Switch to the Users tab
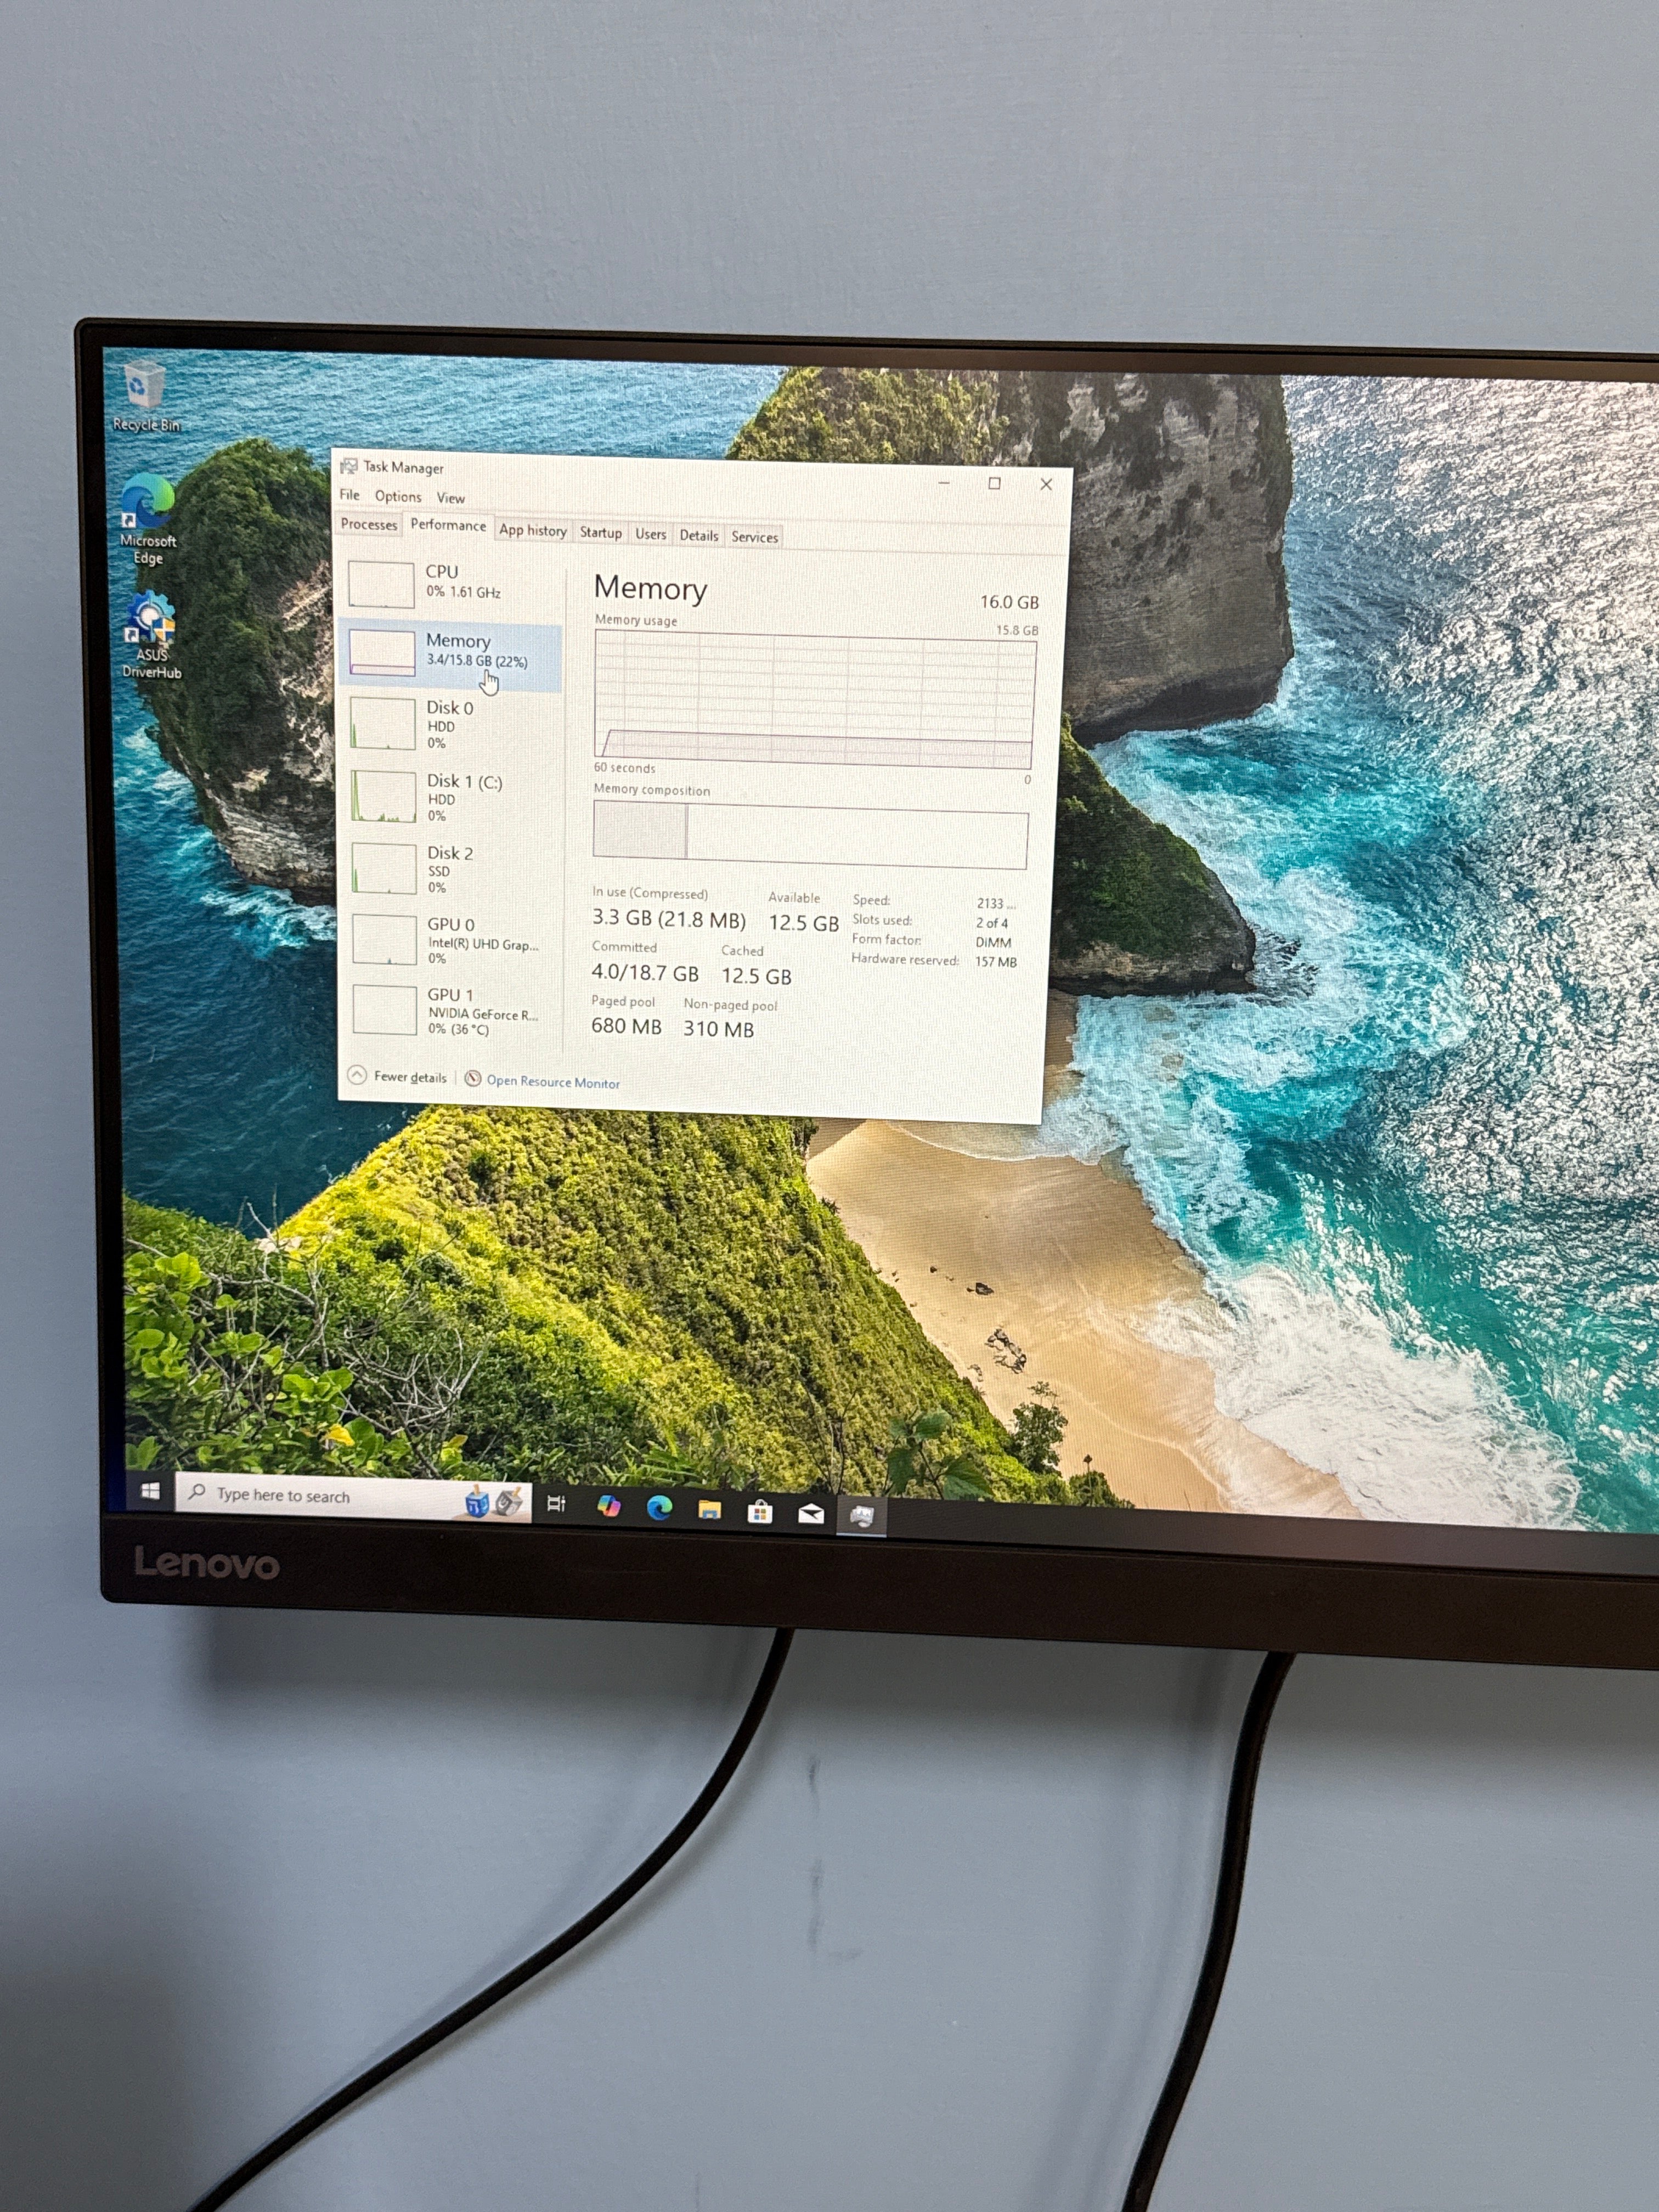The image size is (1659, 2212). click(651, 534)
